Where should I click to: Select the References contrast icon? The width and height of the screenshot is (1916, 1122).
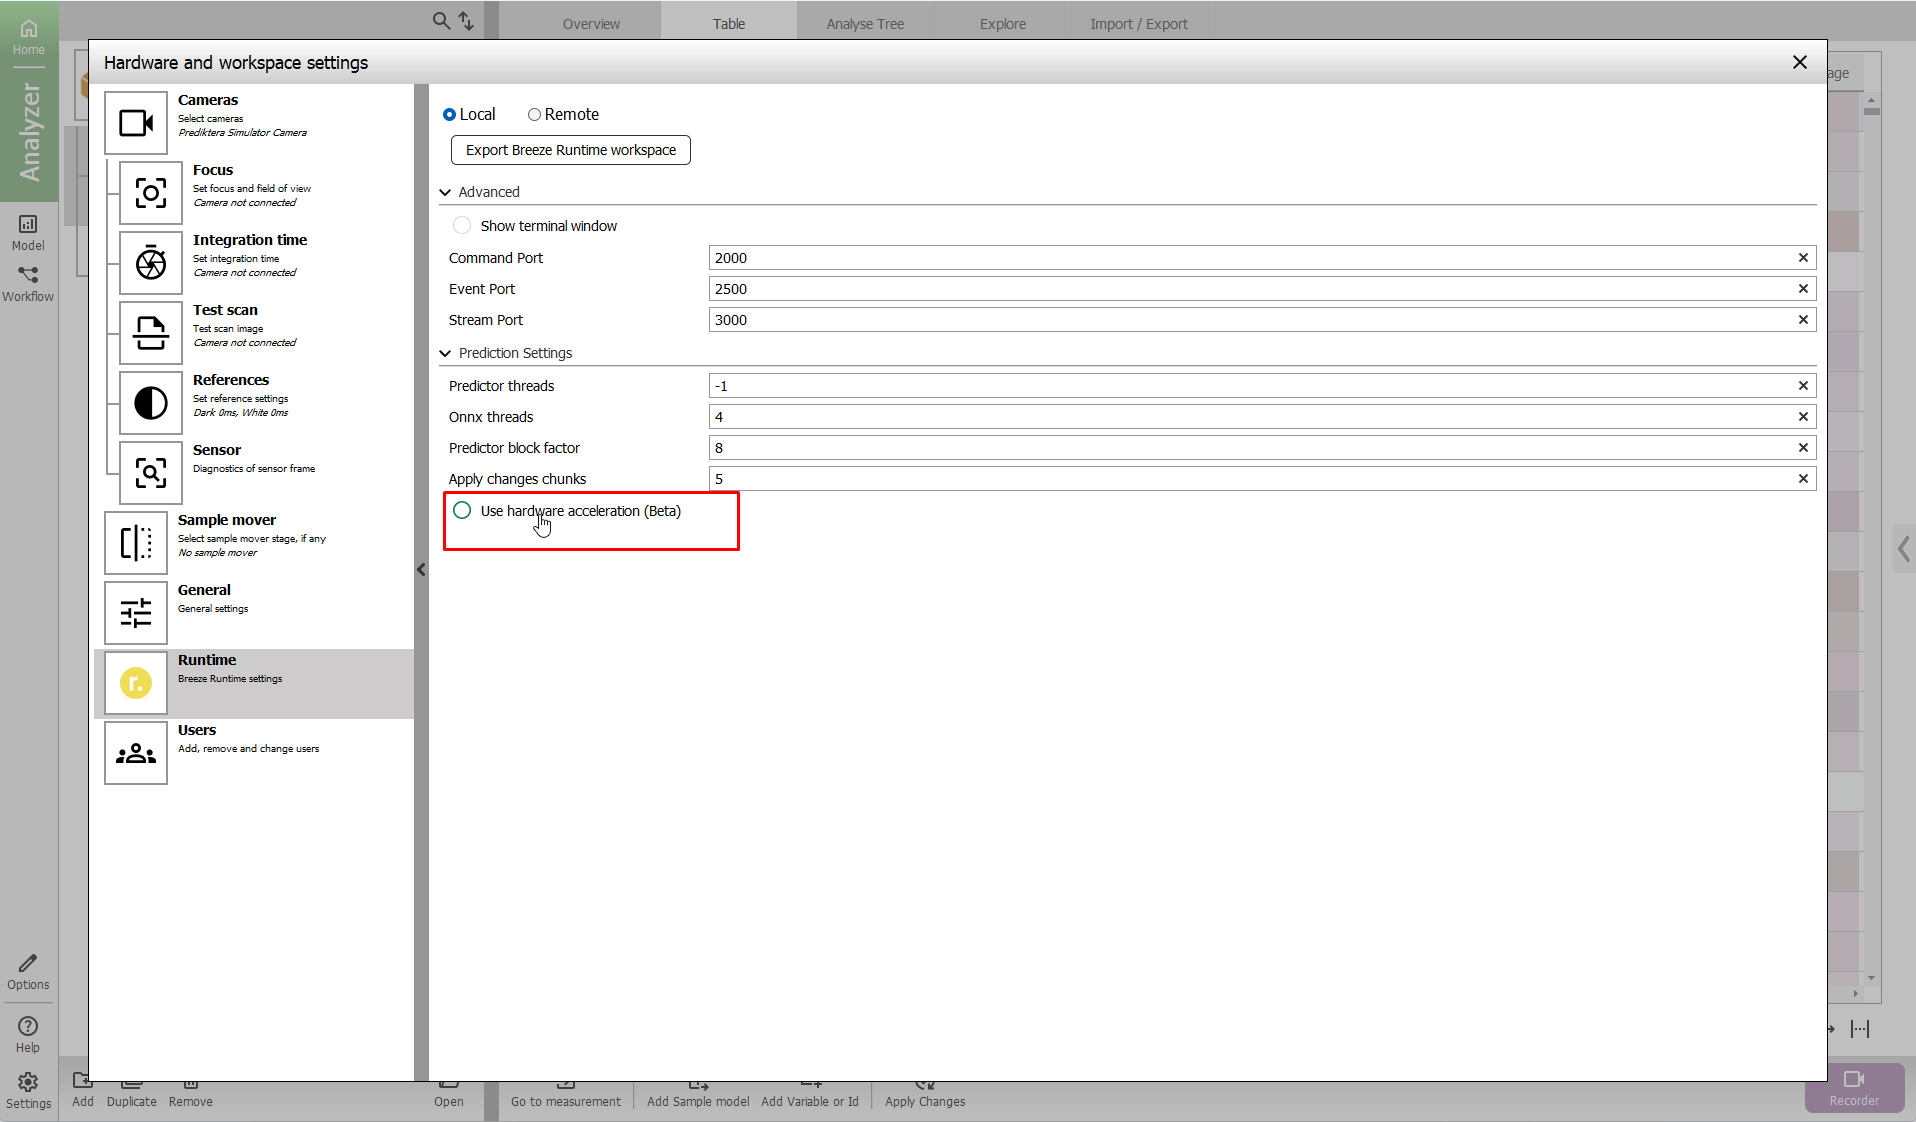click(x=151, y=403)
